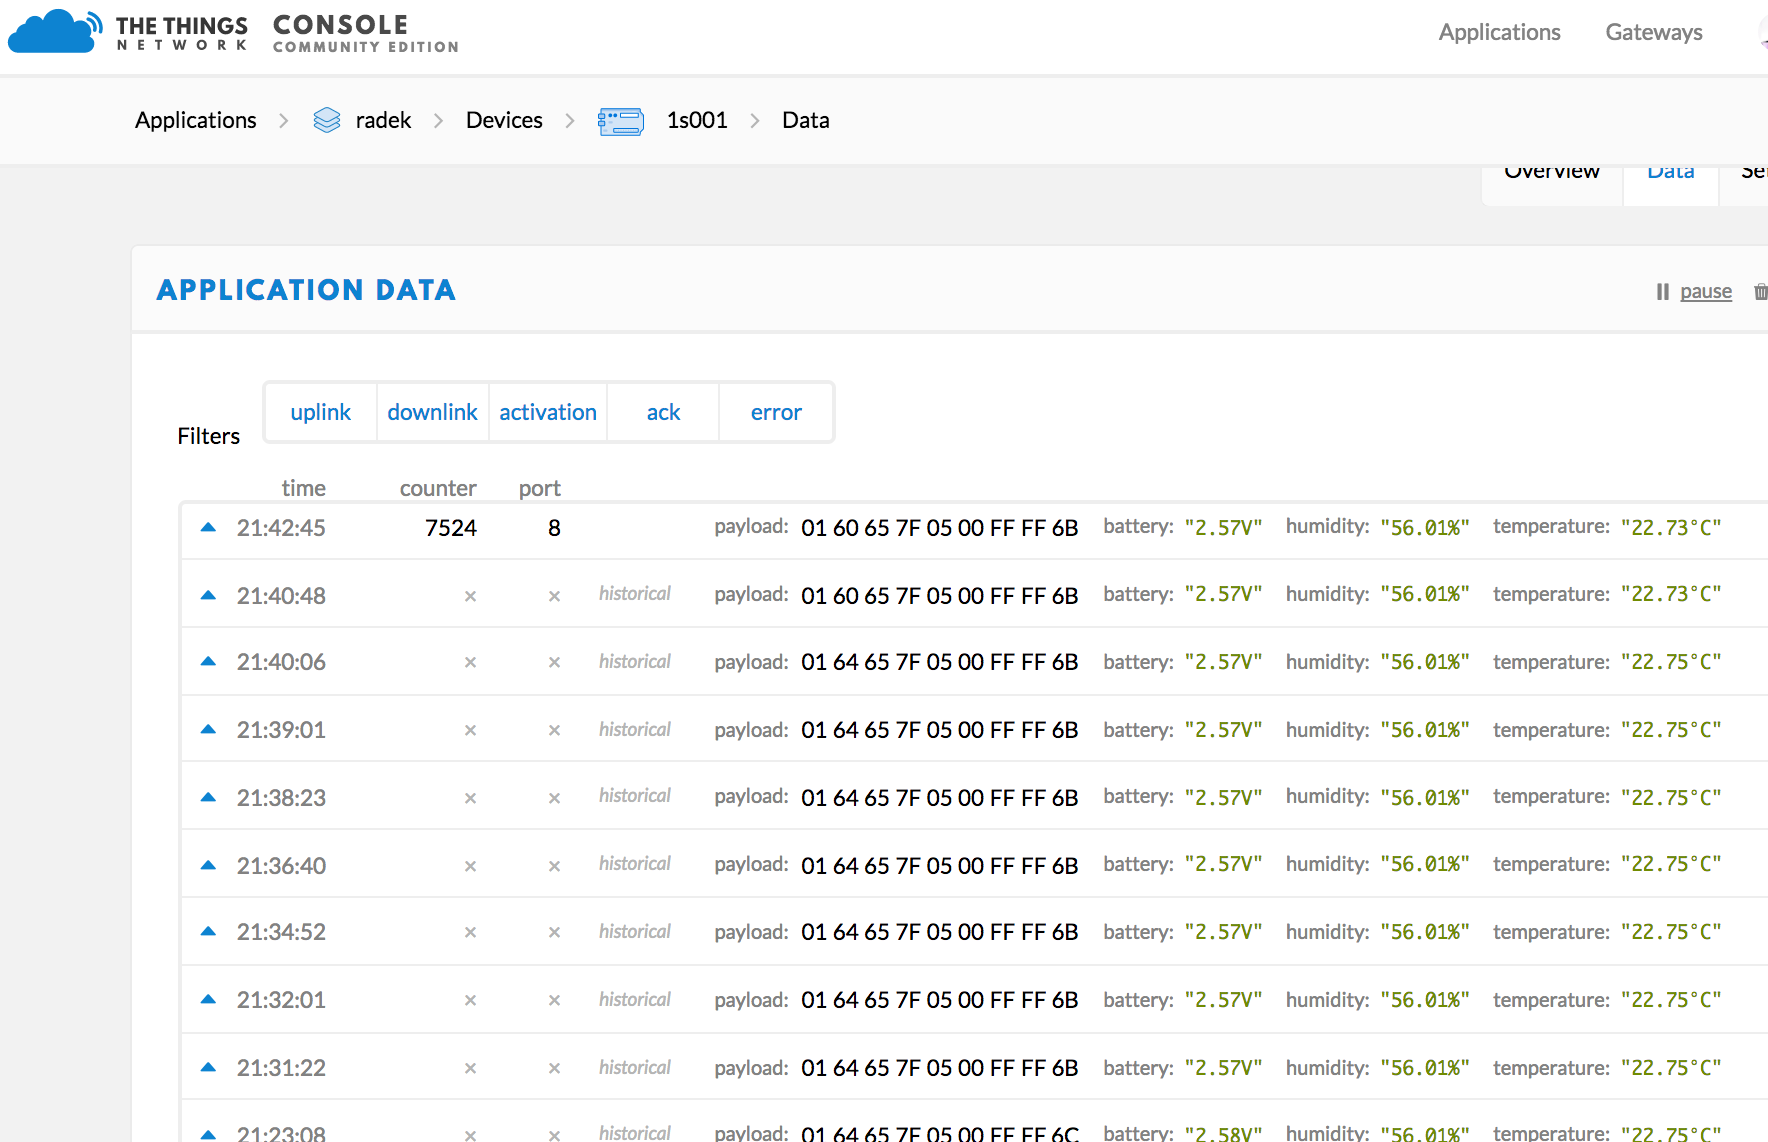The height and width of the screenshot is (1142, 1768).
Task: Expand the 21:34:52 uplink row arrow
Action: tap(208, 931)
